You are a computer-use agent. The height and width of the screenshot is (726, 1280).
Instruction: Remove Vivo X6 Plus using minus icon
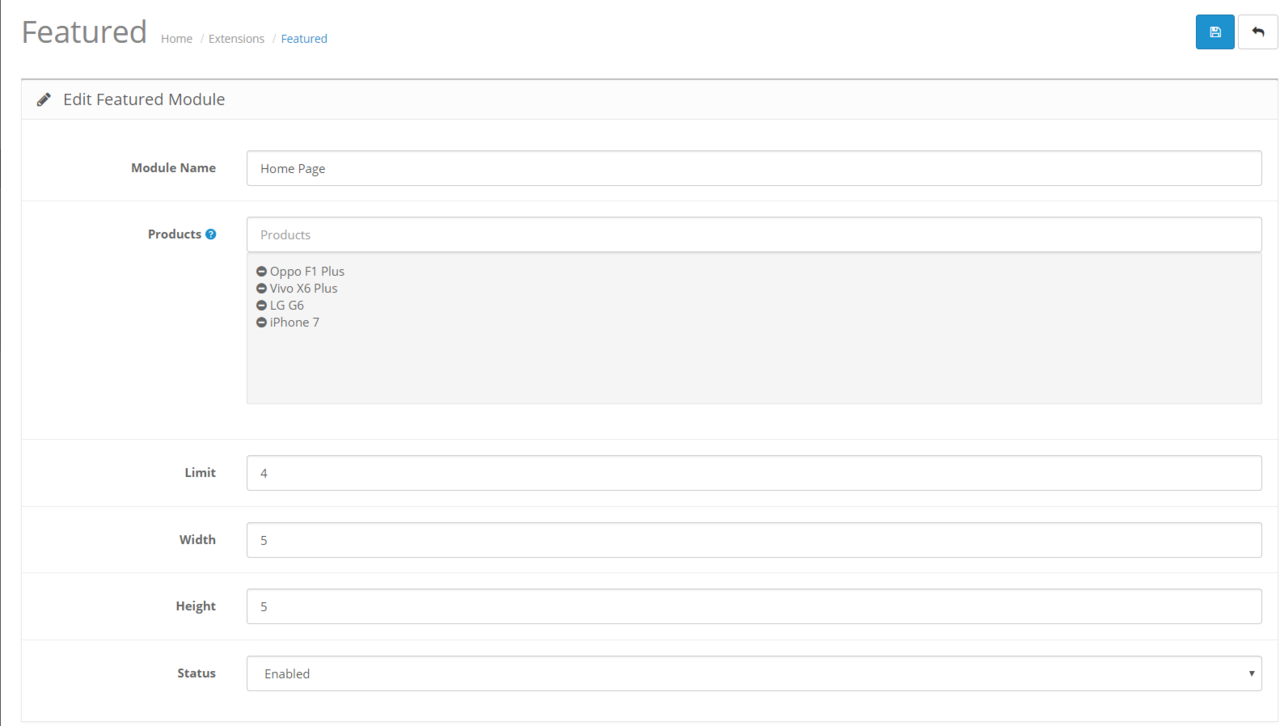[262, 289]
